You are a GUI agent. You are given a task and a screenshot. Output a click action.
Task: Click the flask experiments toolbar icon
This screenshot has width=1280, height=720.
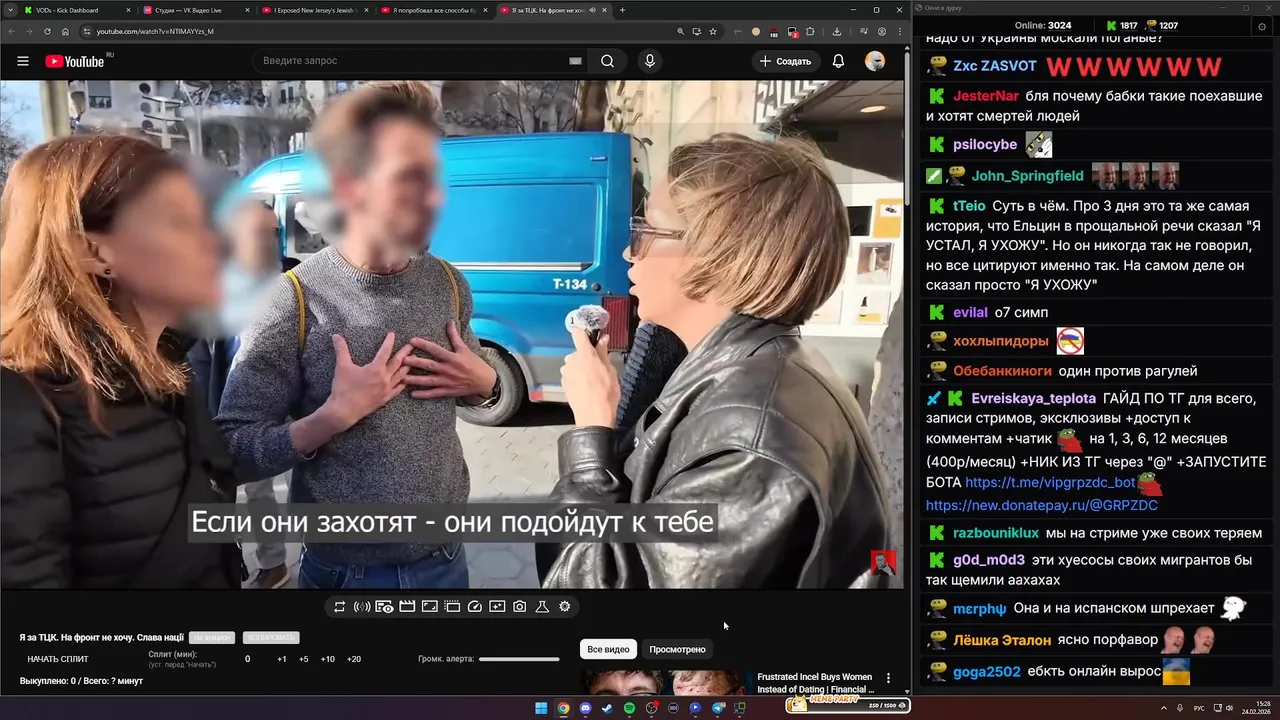point(542,606)
